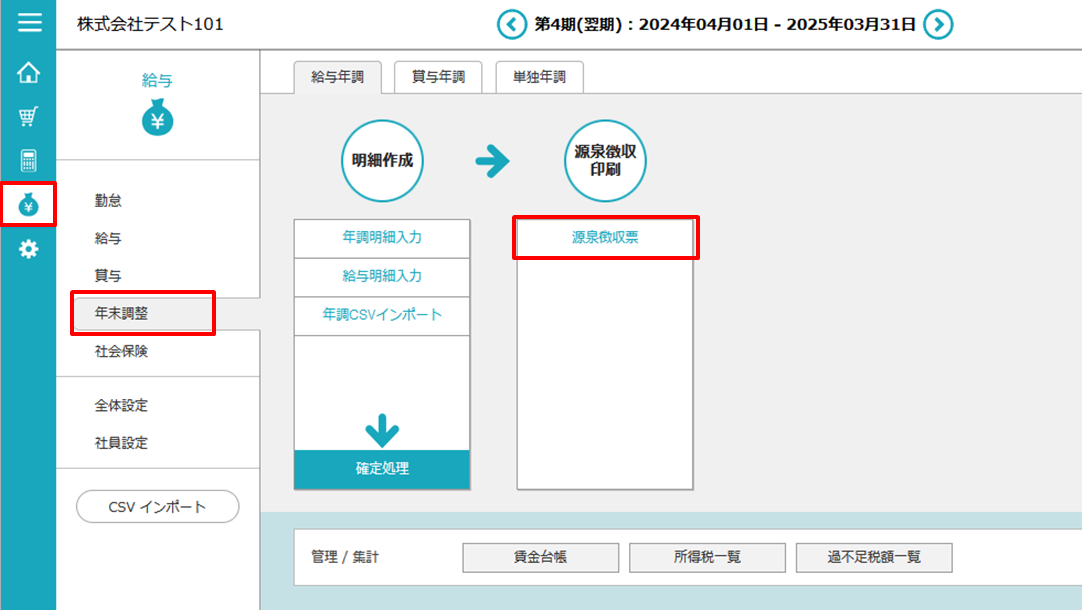This screenshot has height=610, width=1082.
Task: Open 年末調整 in the side menu
Action: [x=142, y=313]
